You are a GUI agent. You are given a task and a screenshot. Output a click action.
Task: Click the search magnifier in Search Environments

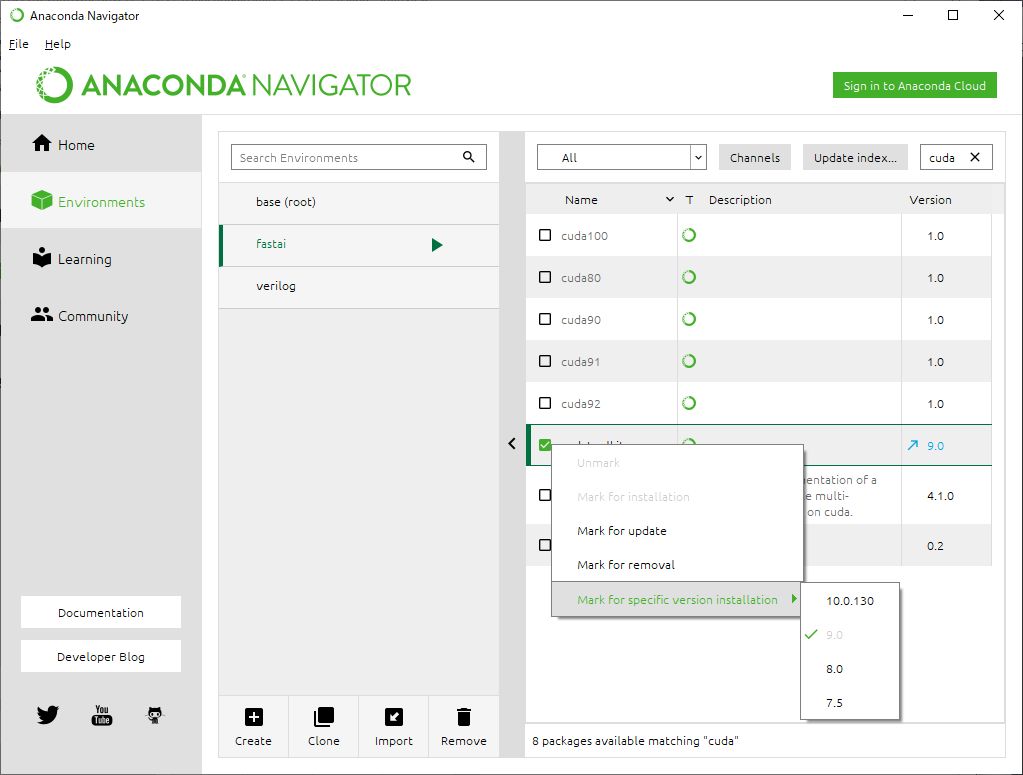468,157
